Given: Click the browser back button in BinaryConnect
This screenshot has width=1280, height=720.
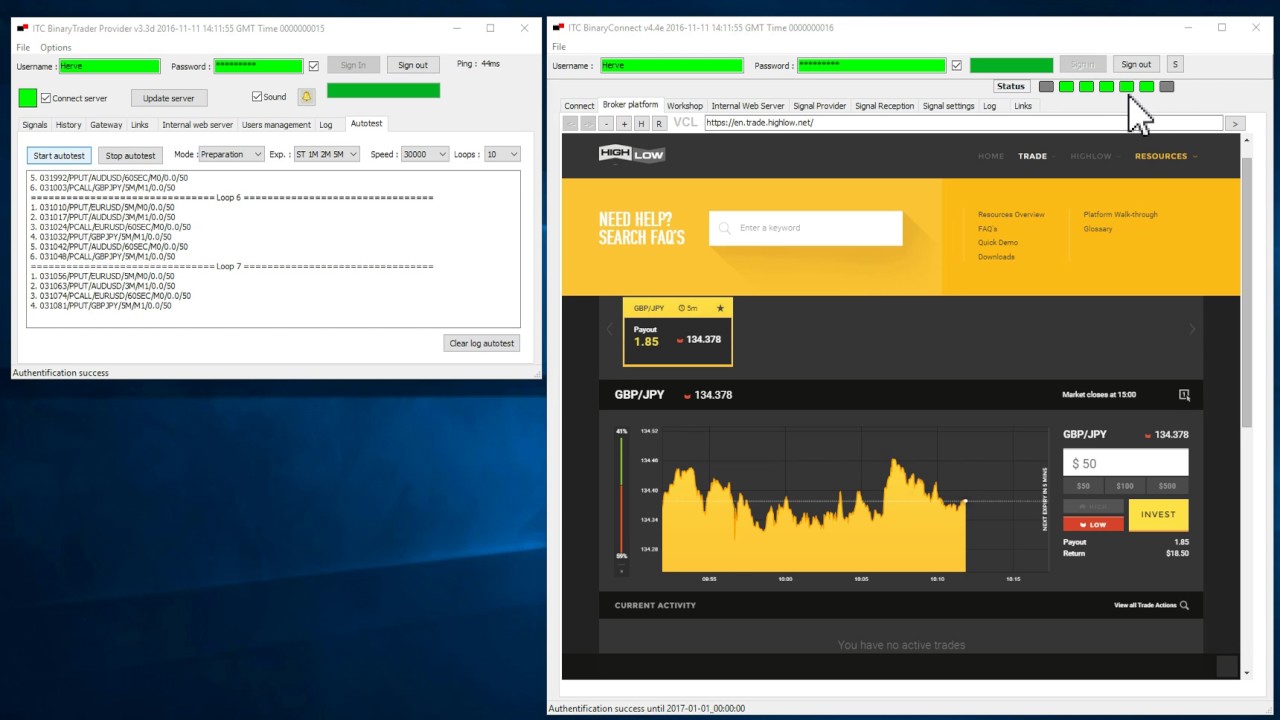Looking at the screenshot, I should [x=570, y=123].
